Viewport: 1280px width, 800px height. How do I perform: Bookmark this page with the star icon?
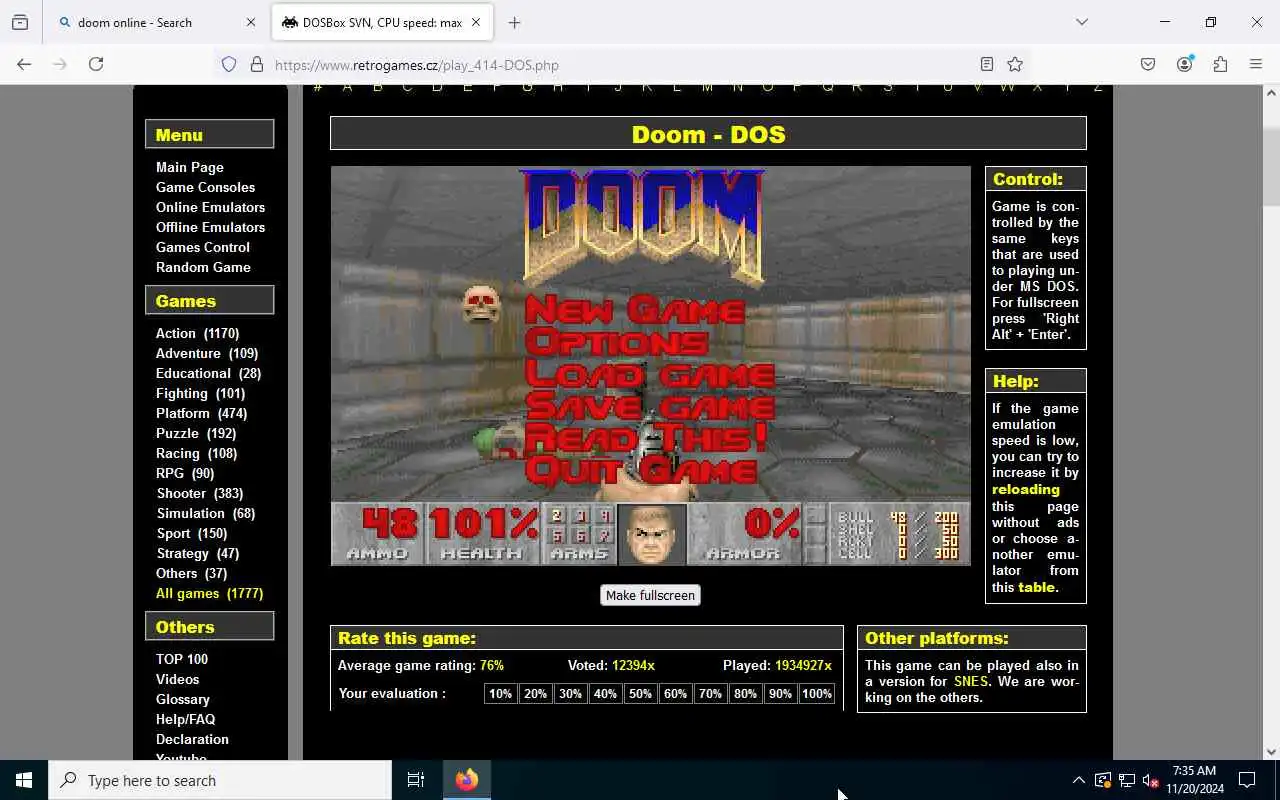pos(1015,64)
